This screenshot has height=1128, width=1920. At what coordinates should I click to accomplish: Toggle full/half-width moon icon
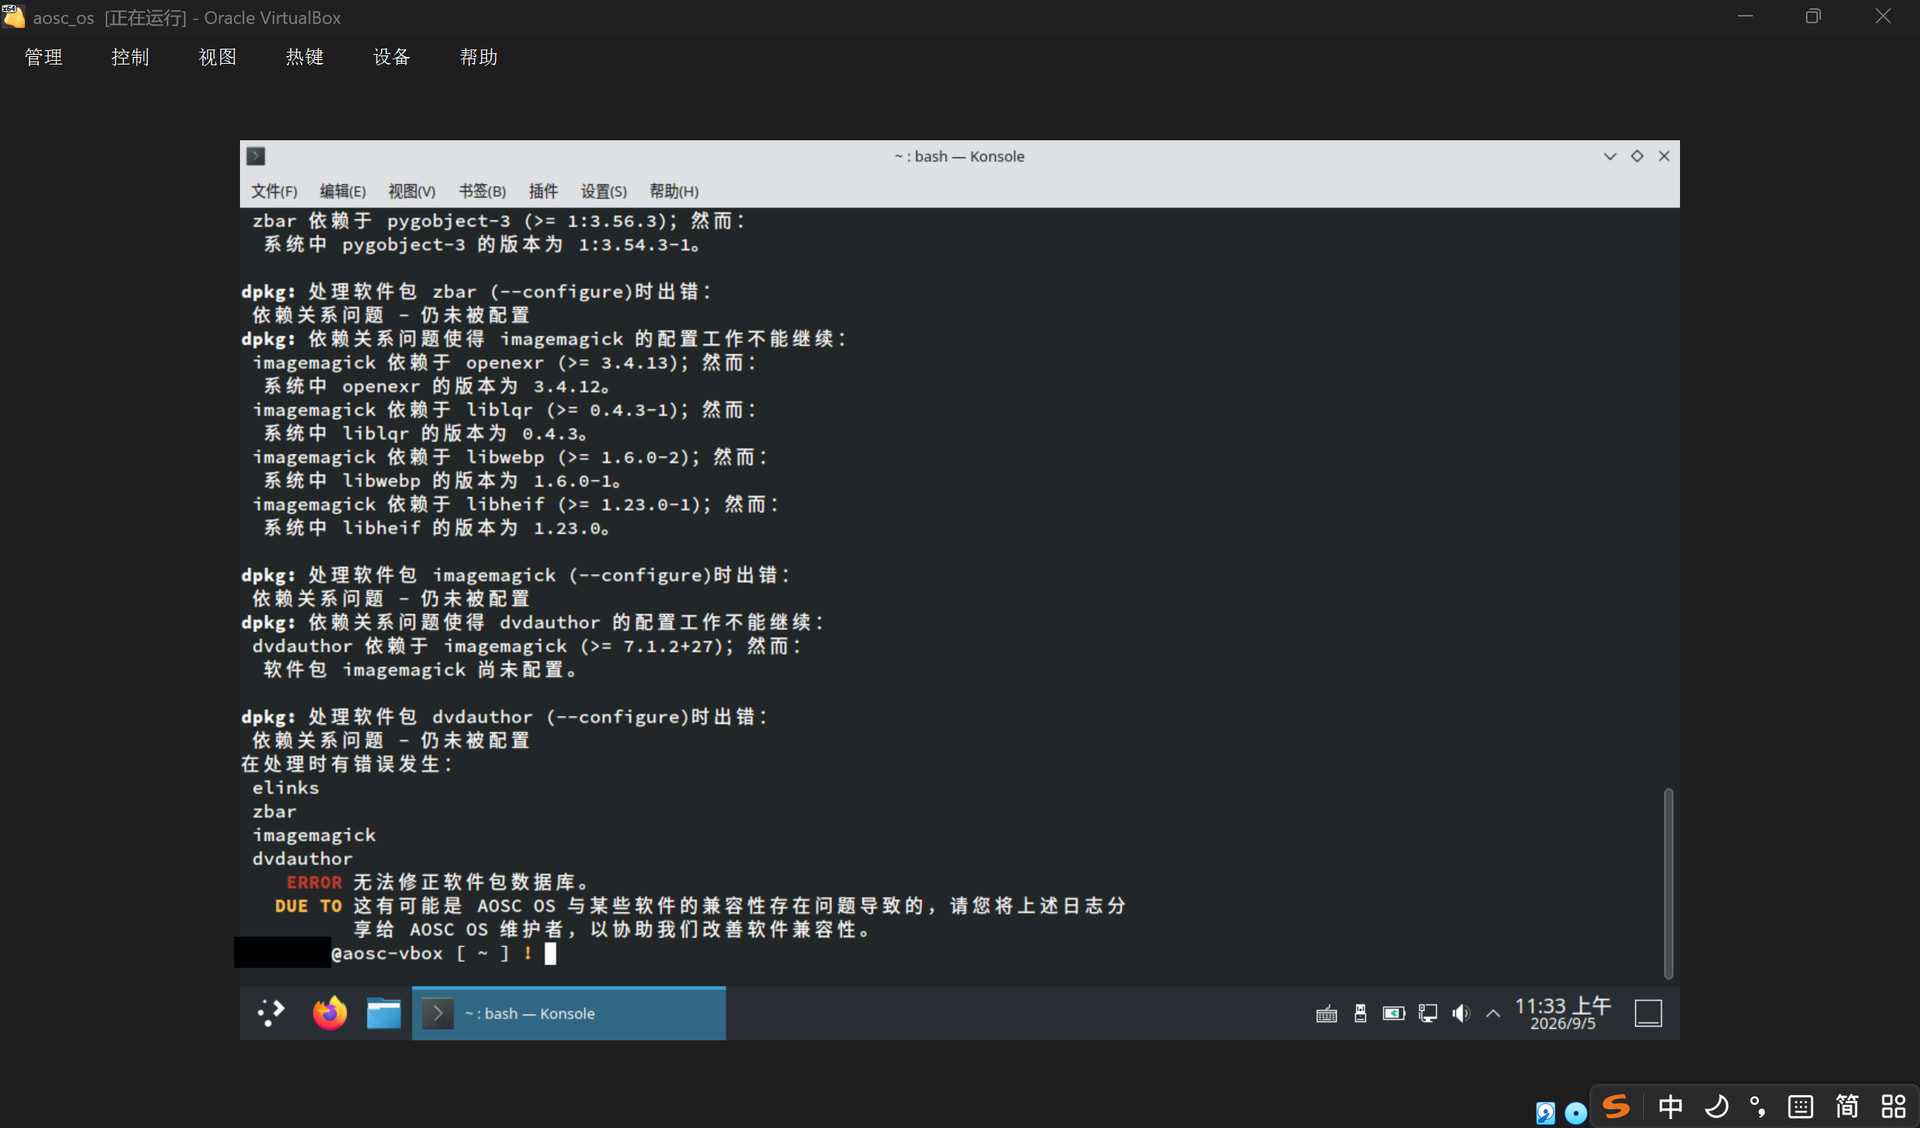click(x=1716, y=1106)
